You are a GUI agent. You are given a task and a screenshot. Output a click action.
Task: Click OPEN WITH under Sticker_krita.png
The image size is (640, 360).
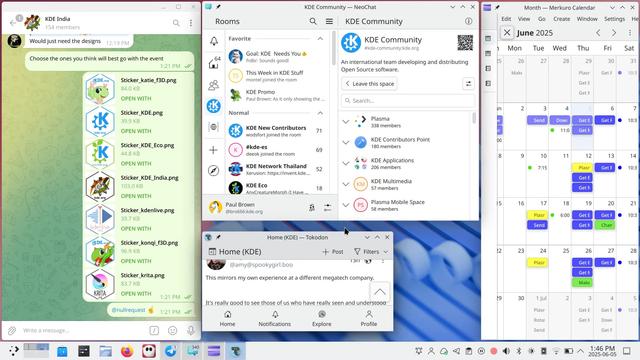(136, 293)
